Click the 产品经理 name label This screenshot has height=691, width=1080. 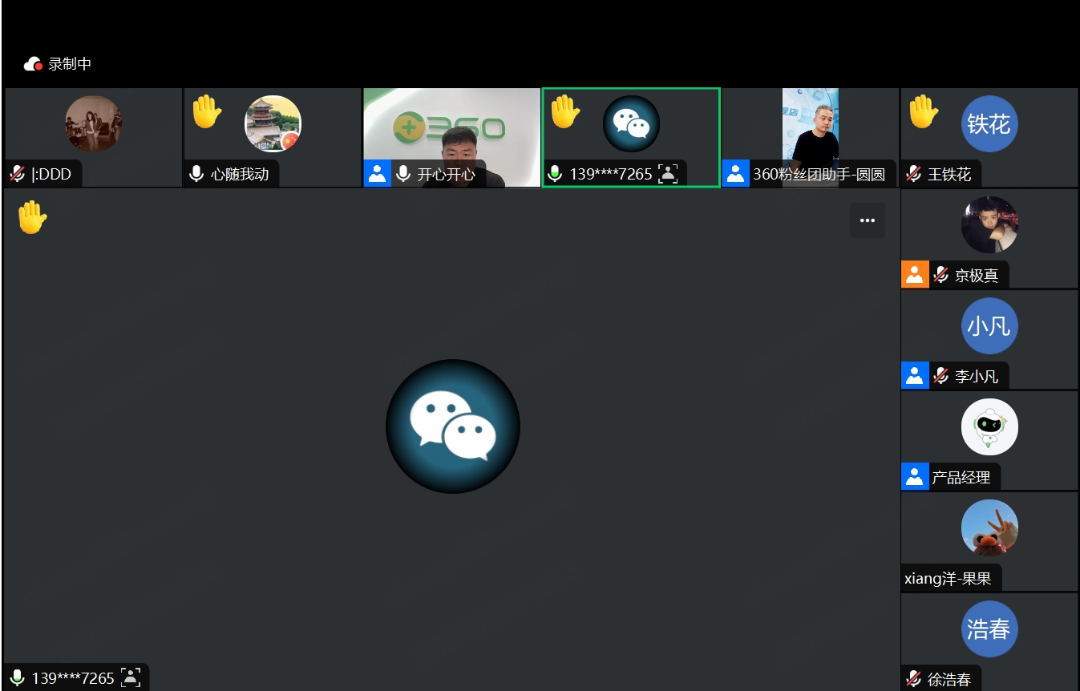pos(961,477)
